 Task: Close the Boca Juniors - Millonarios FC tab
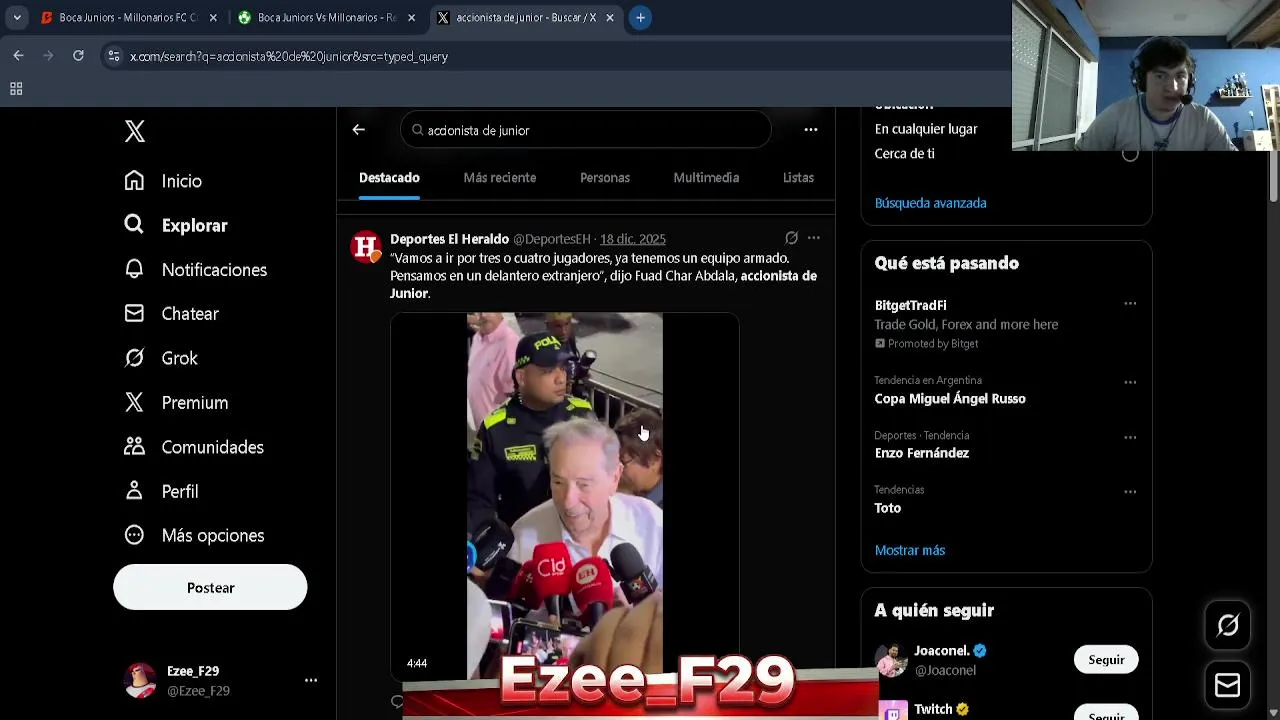(x=213, y=17)
